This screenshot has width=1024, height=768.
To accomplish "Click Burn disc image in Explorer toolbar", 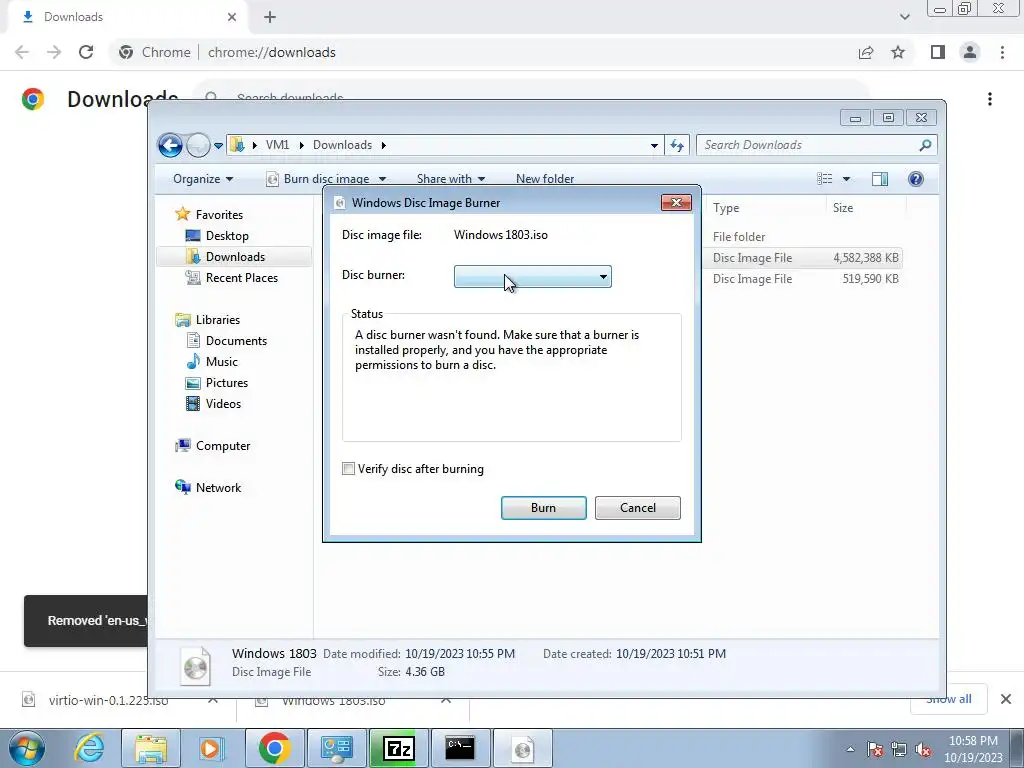I will 318,179.
